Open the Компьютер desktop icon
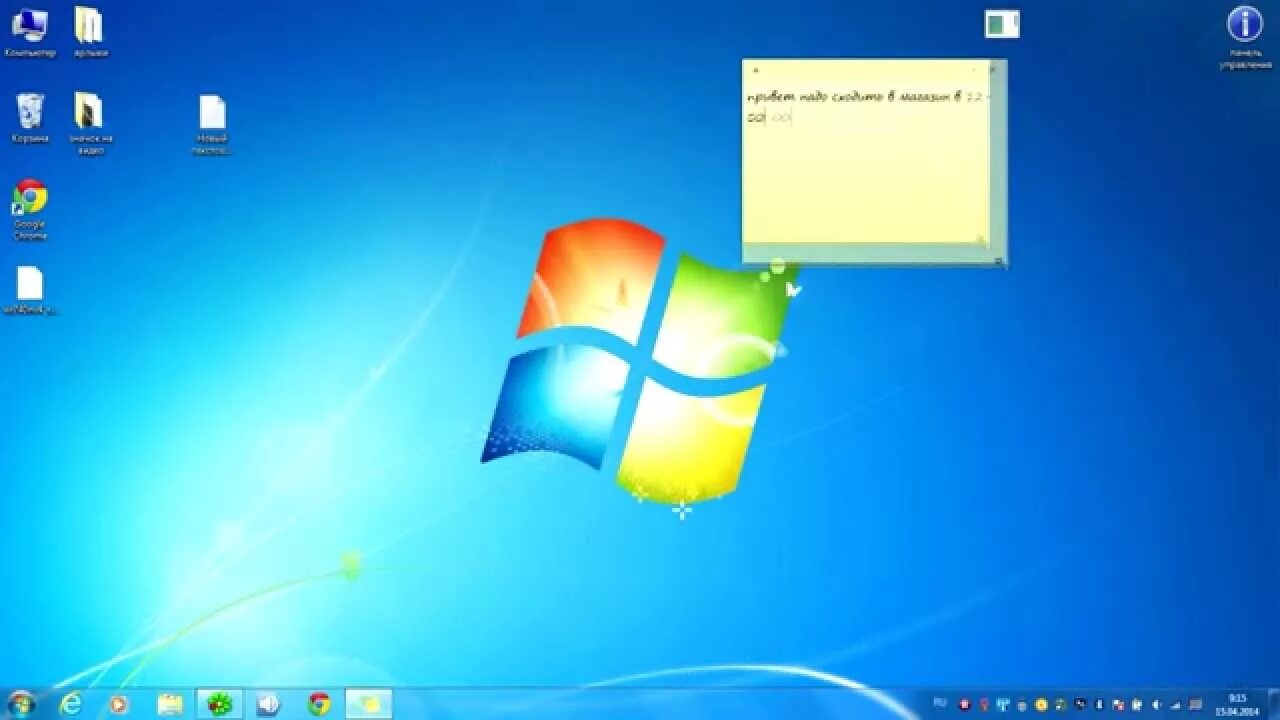Screen dimensions: 1280x720 [x=30, y=32]
